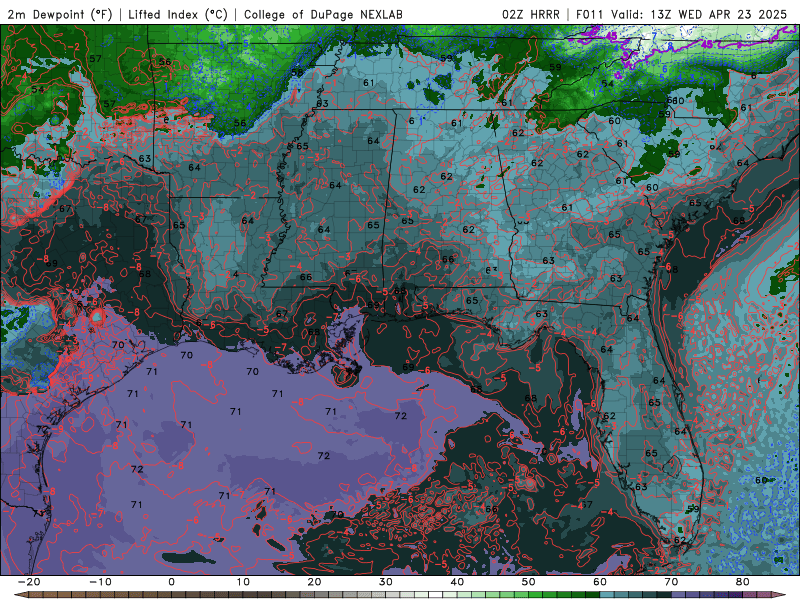Click the 'F011 Valid: 13Z WED APR 23 2025' text

[x=682, y=14]
